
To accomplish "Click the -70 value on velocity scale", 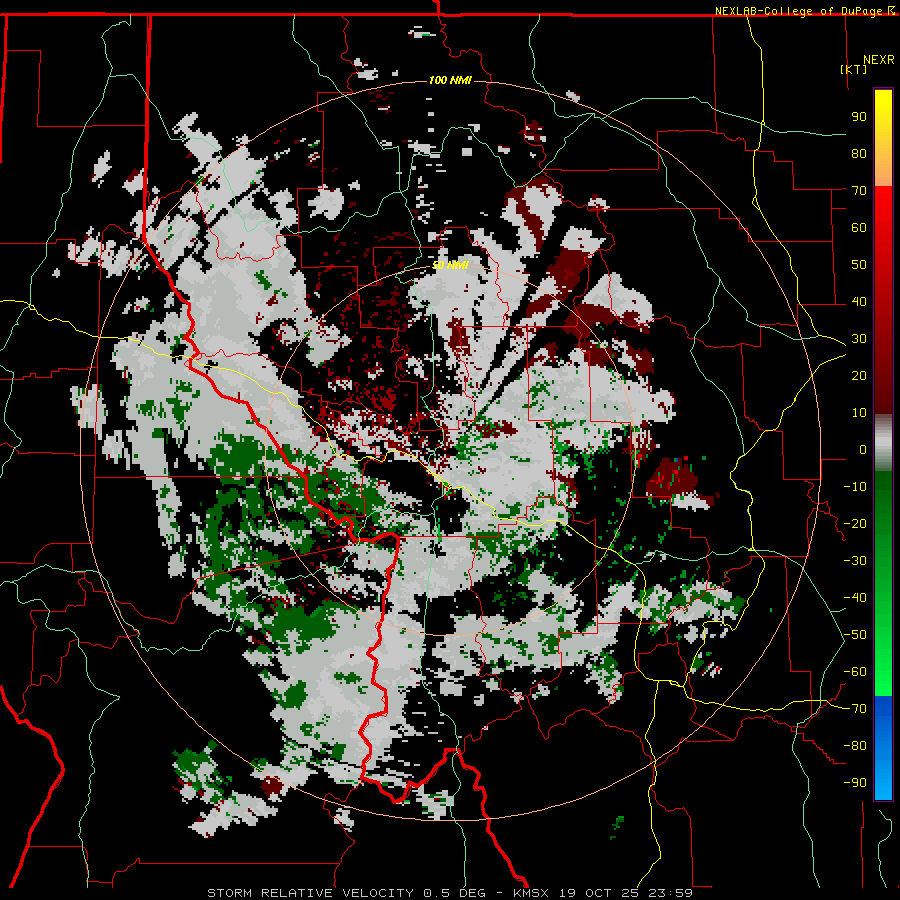I will coord(855,709).
